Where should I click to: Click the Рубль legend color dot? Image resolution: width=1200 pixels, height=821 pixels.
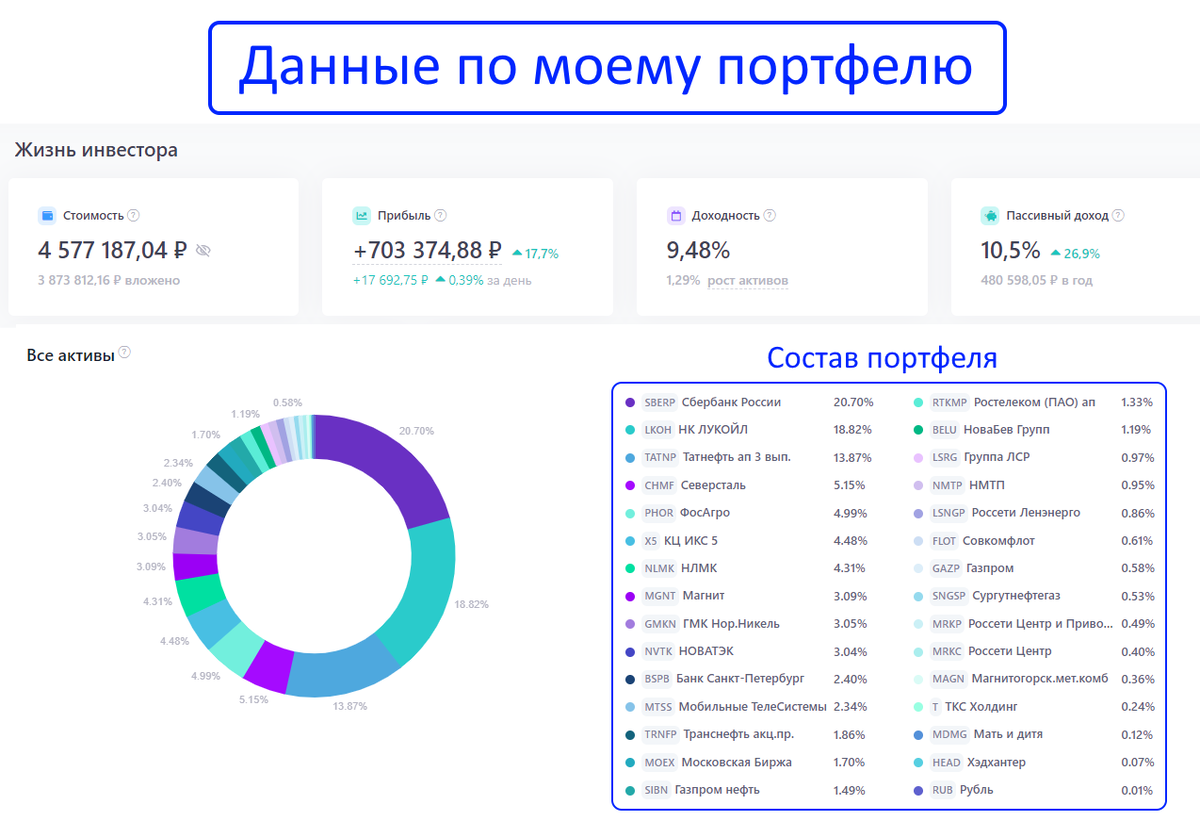click(918, 790)
